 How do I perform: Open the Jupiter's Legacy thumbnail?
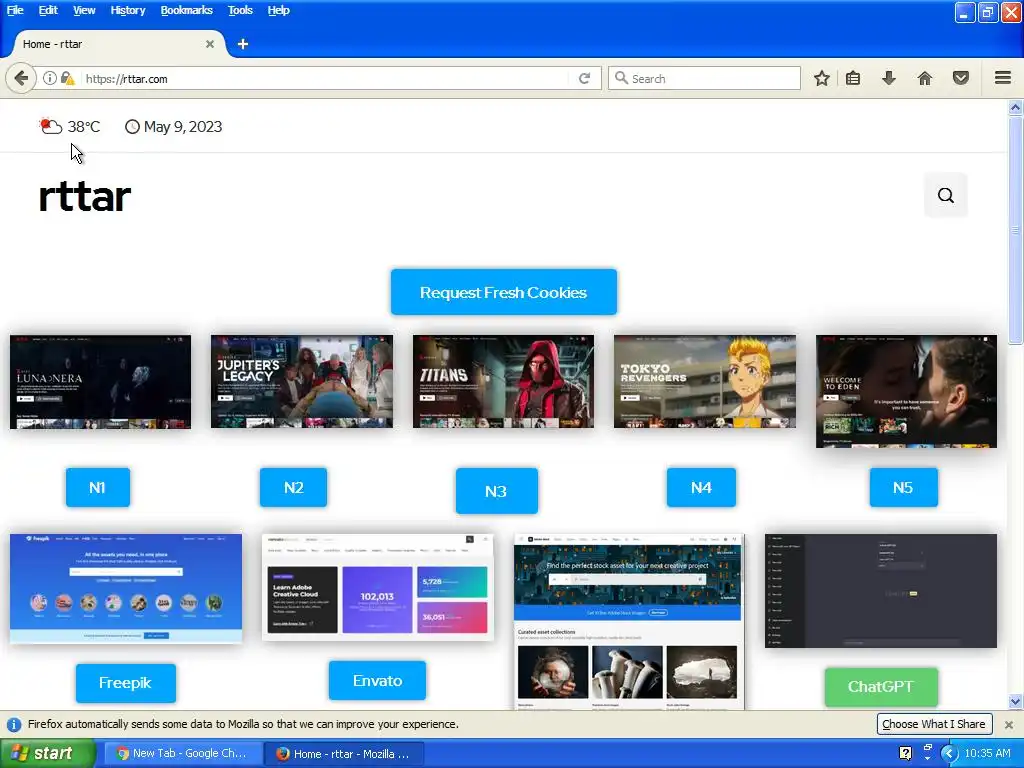point(302,381)
